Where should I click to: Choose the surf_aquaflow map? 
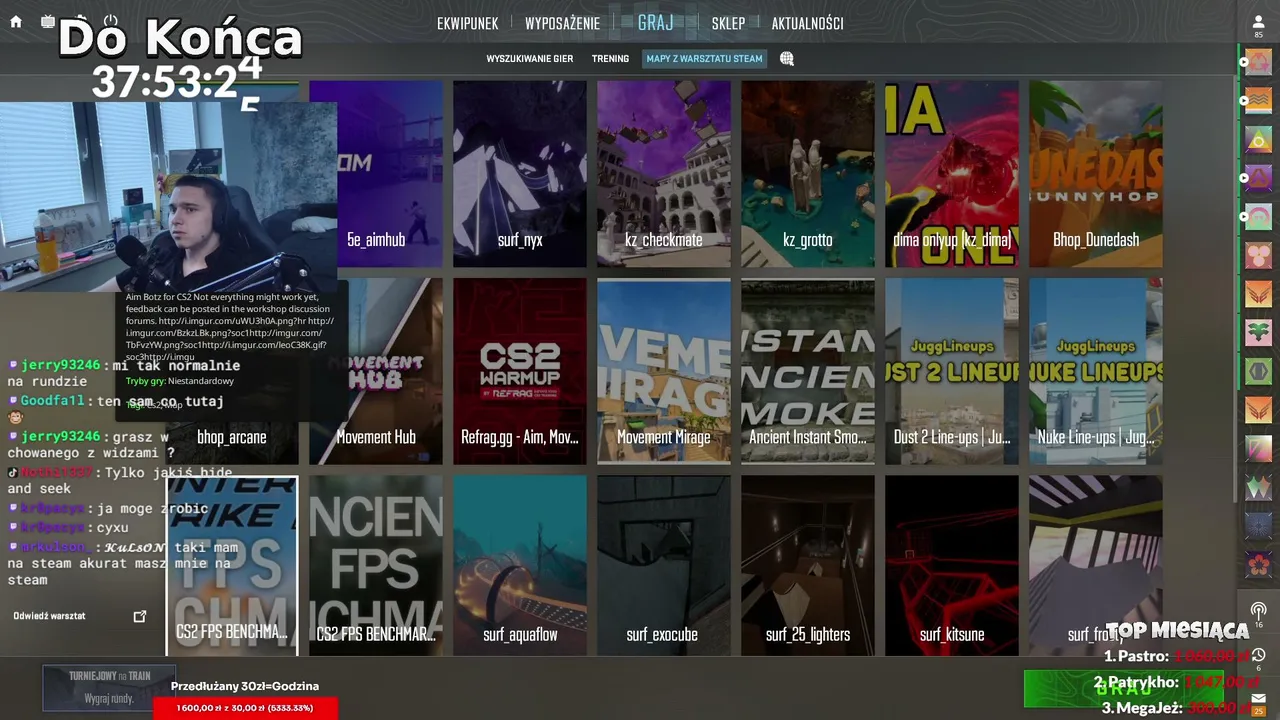[x=520, y=566]
